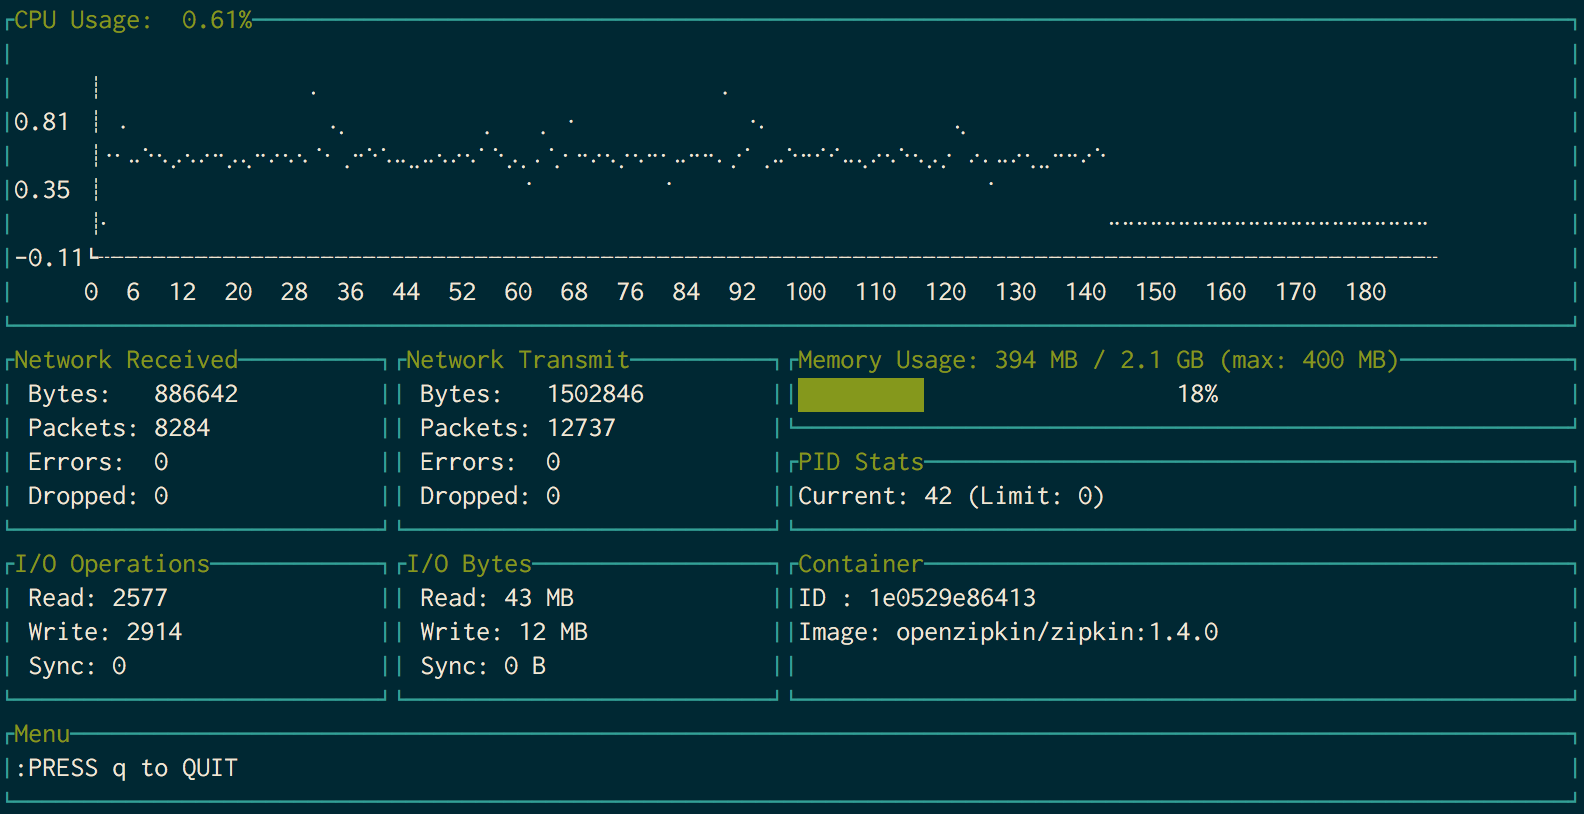Click I/O Operations Sync value 0
This screenshot has height=814, width=1584.
click(119, 666)
